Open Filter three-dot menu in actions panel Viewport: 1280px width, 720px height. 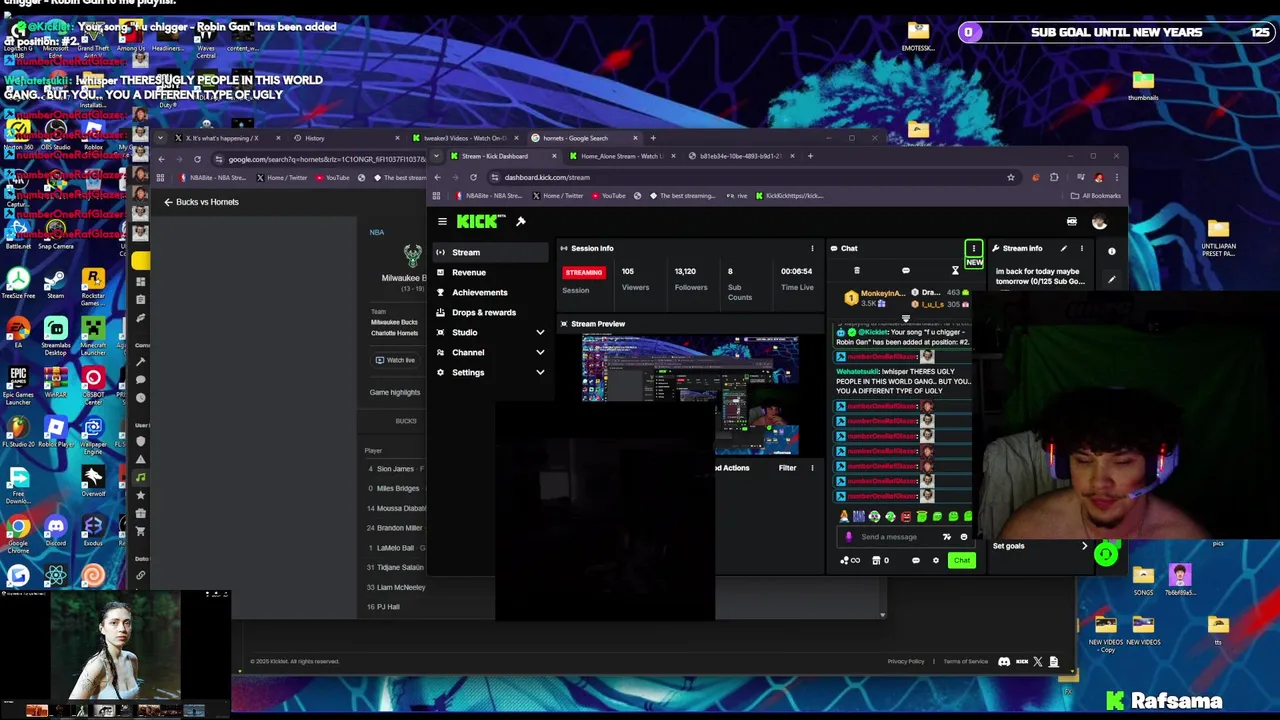[812, 468]
